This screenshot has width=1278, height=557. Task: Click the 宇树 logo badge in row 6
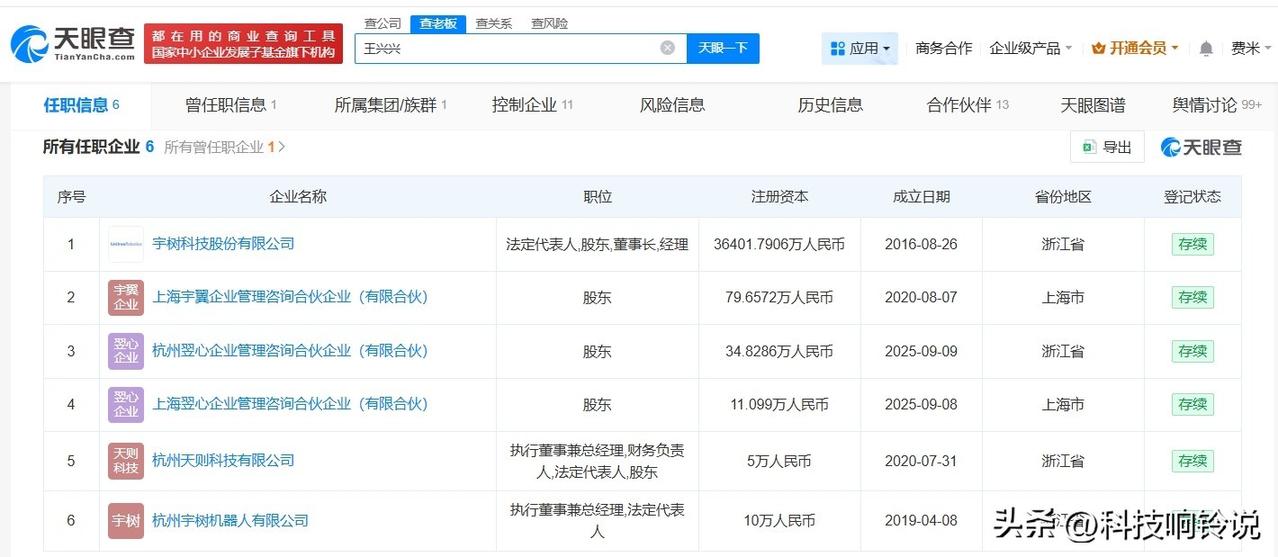pos(126,520)
